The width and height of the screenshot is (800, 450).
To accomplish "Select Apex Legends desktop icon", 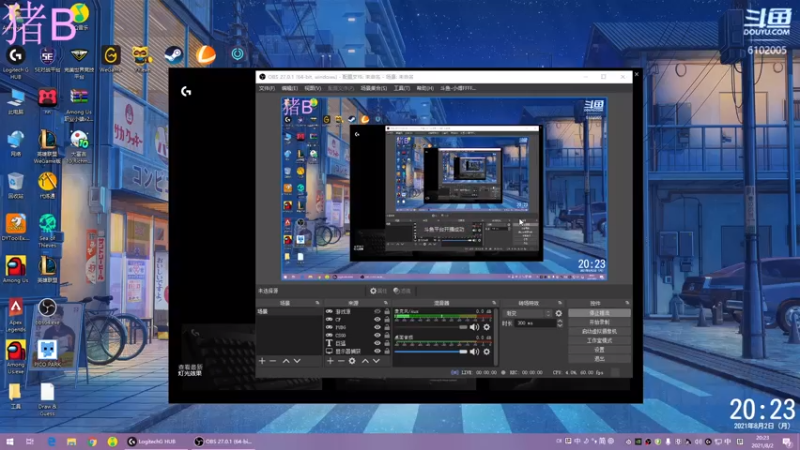I will pos(16,315).
